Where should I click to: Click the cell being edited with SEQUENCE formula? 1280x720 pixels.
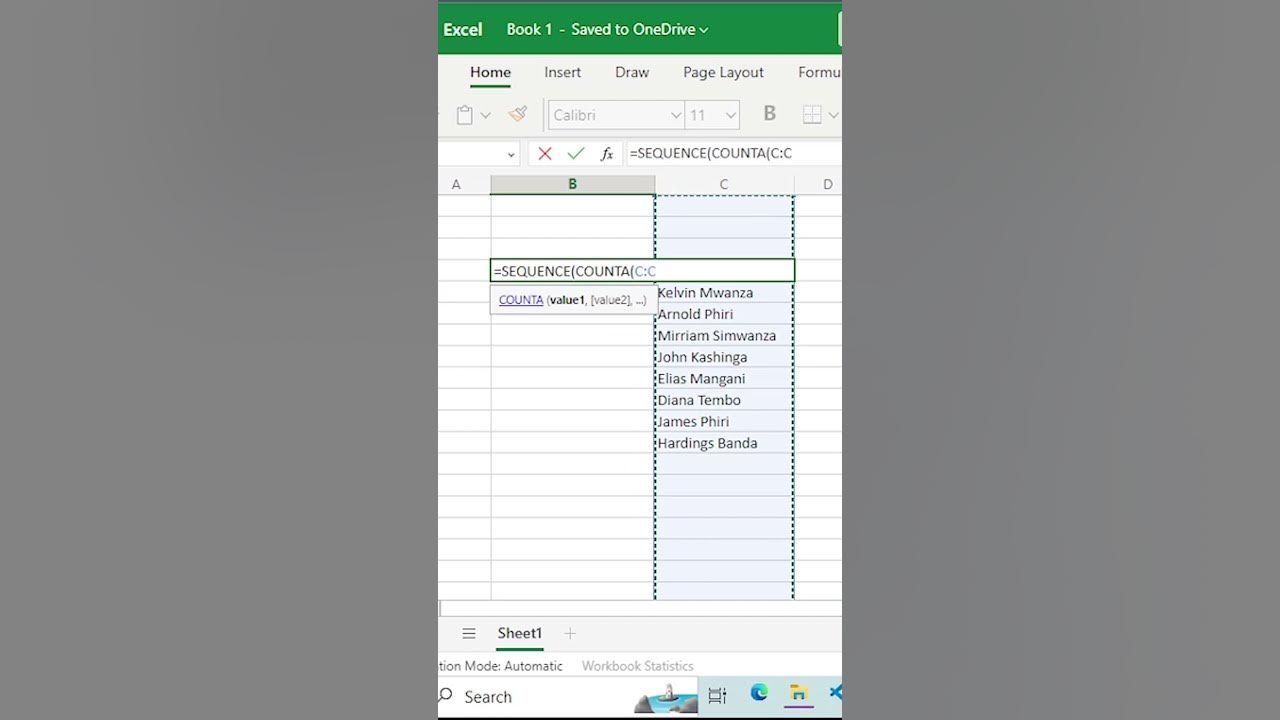click(x=642, y=271)
